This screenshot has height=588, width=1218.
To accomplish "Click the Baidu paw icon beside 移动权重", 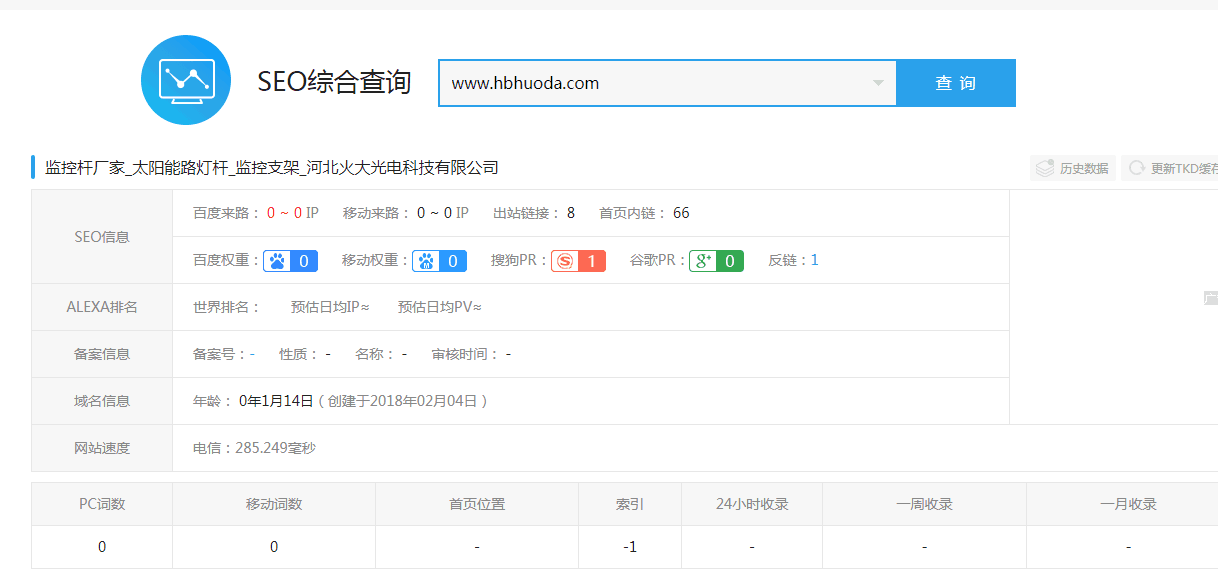I will (x=427, y=261).
